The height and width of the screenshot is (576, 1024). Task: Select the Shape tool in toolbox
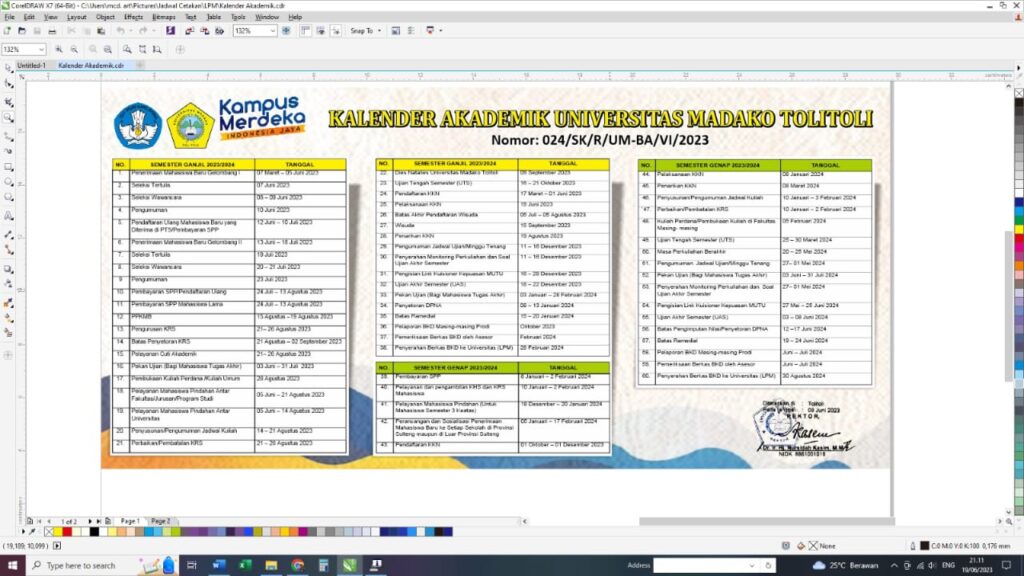(8, 85)
